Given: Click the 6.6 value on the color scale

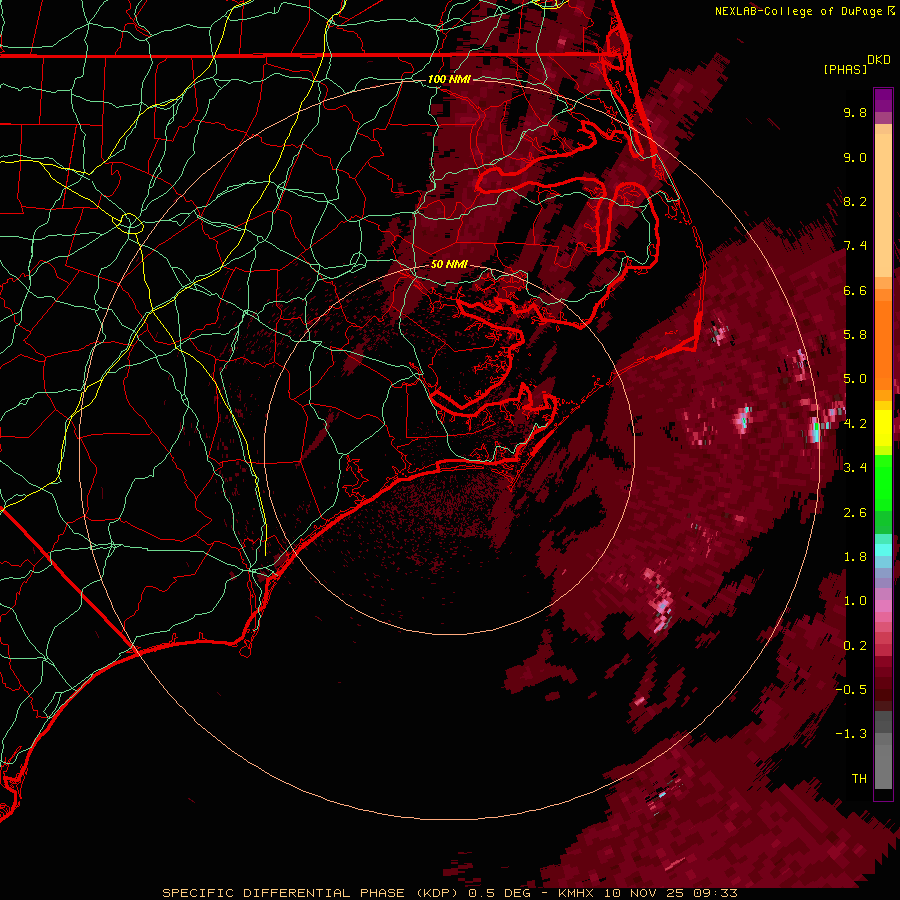Looking at the screenshot, I should [x=855, y=290].
